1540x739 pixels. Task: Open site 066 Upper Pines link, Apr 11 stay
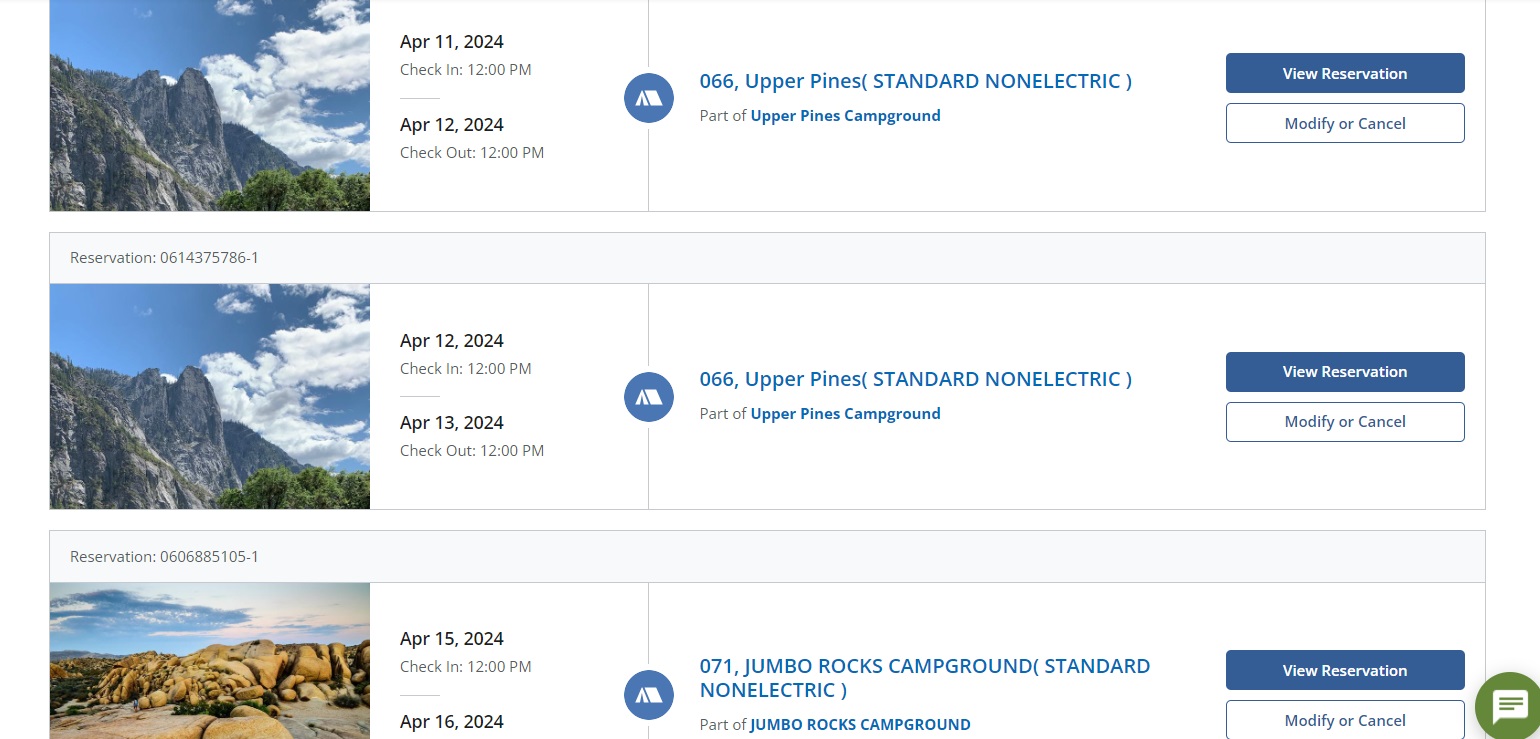click(x=915, y=81)
